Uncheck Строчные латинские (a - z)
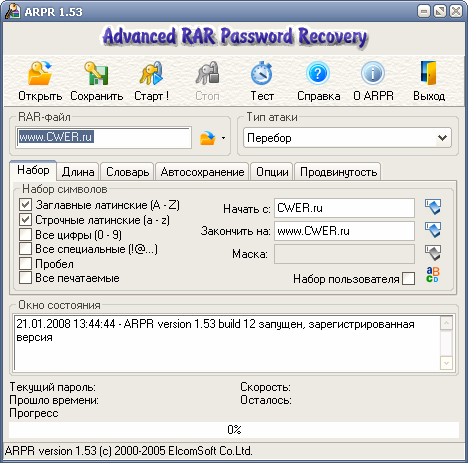 (25, 220)
